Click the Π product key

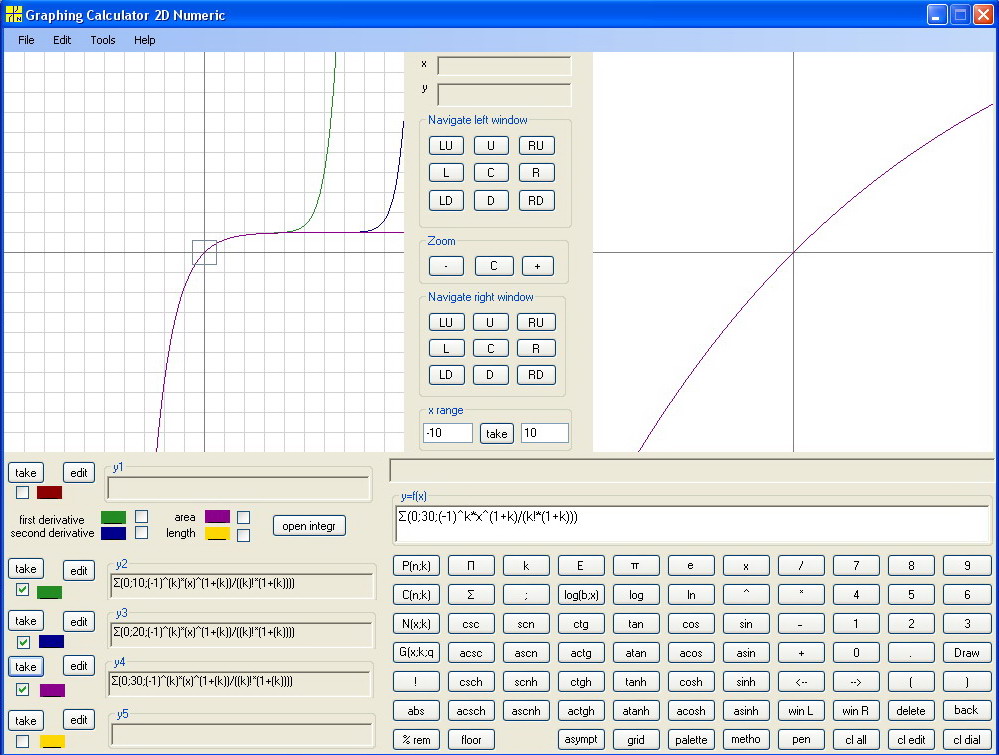471,565
